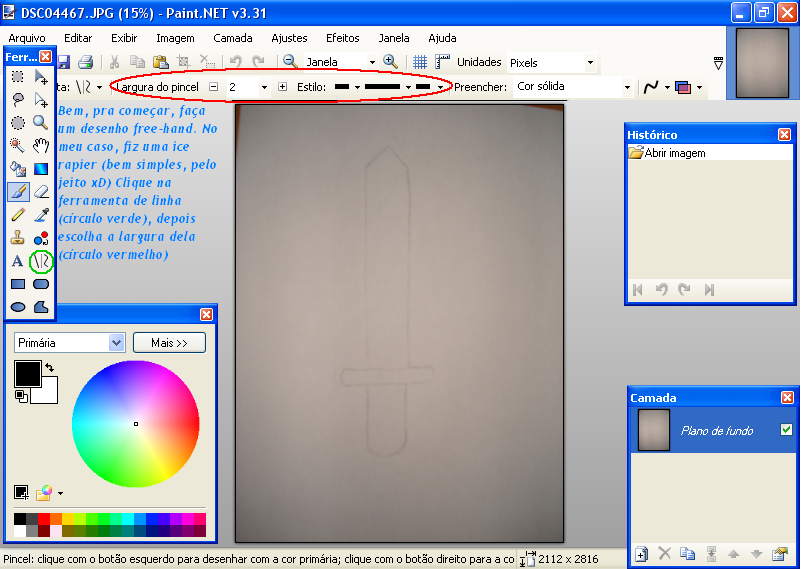Image resolution: width=801 pixels, height=569 pixels.
Task: Select the Paintbrush tool
Action: [18, 192]
